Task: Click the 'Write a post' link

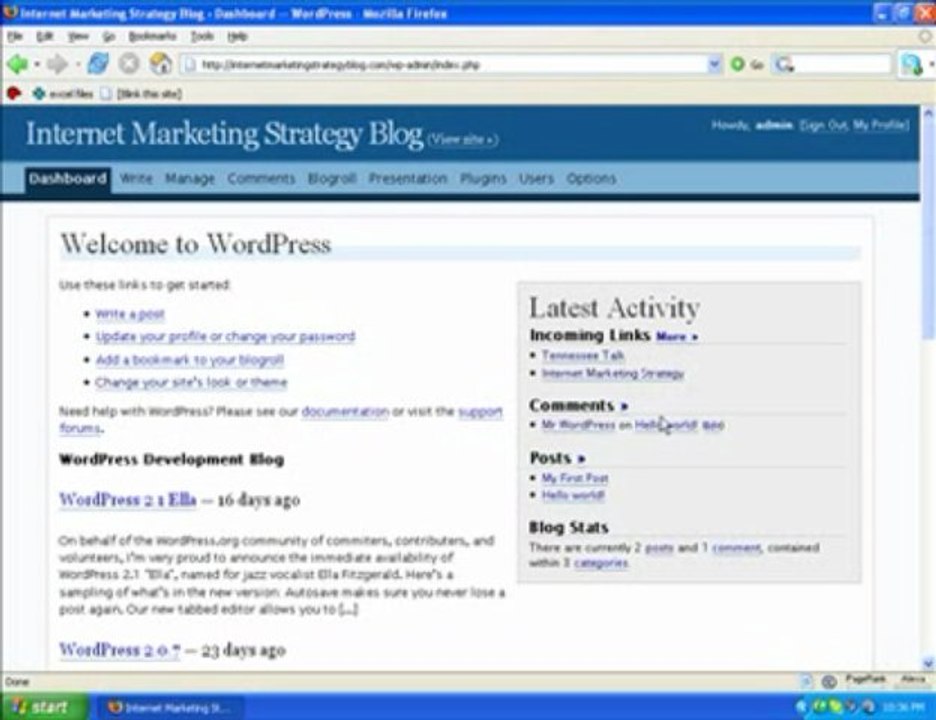Action: click(130, 314)
